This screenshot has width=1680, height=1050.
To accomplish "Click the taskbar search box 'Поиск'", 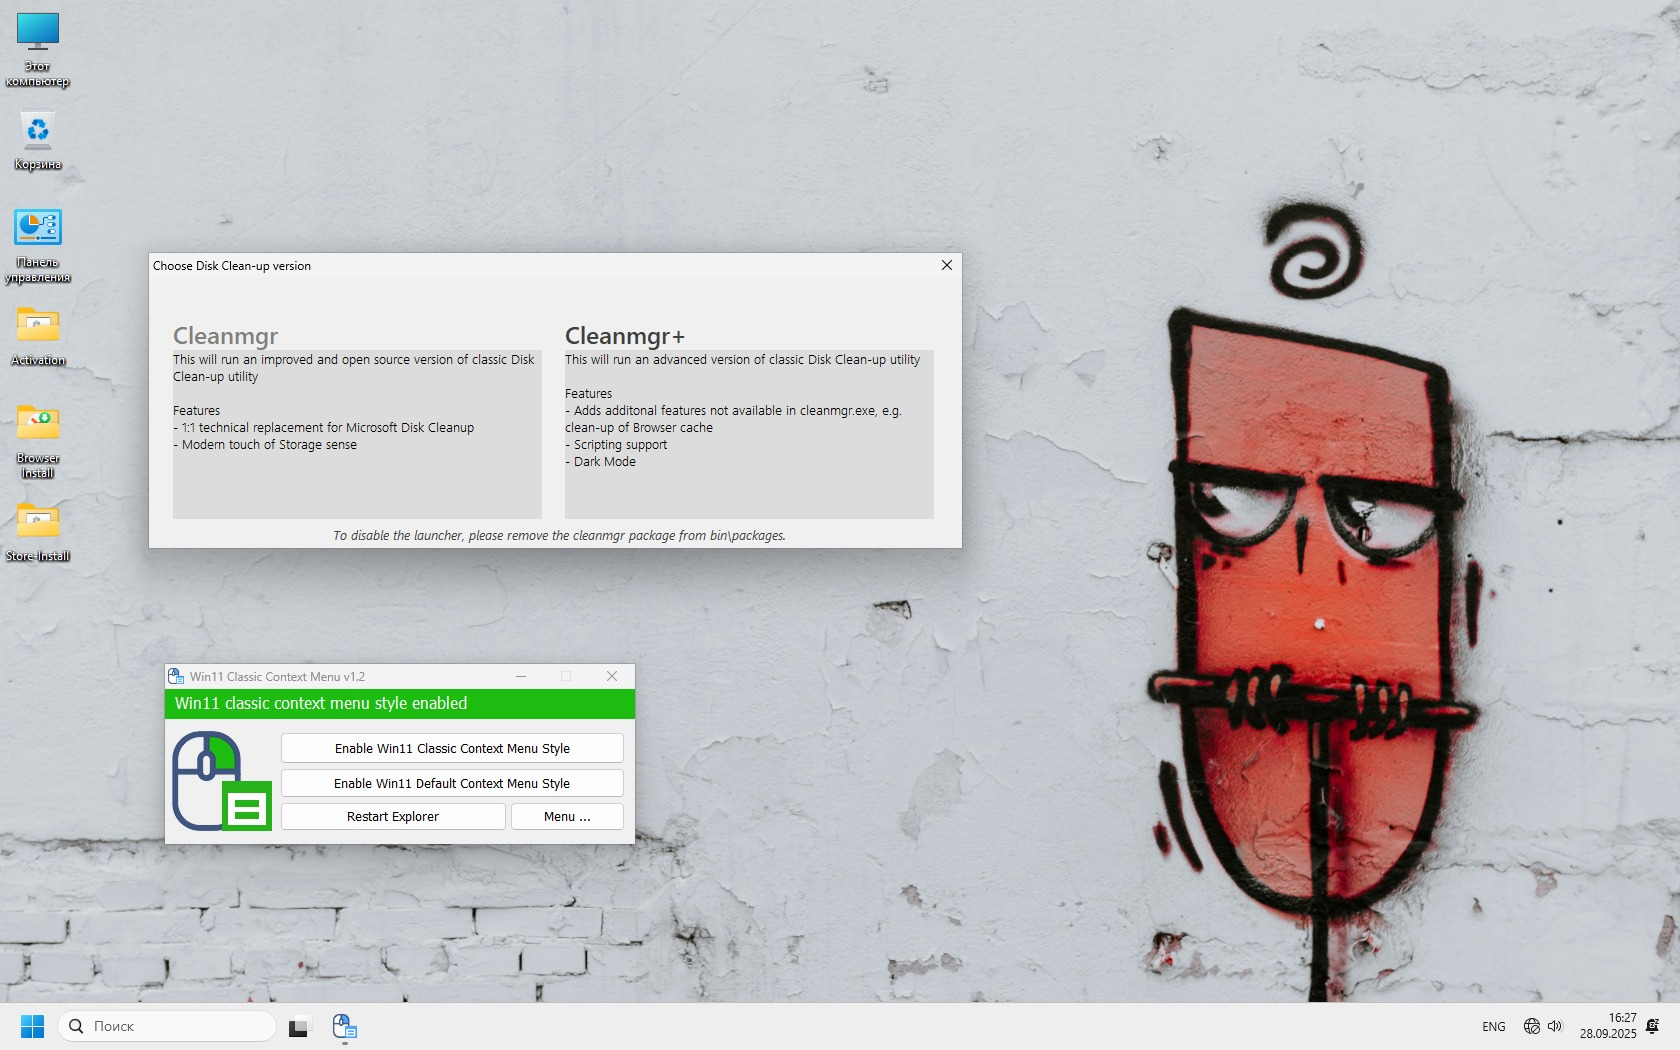I will [167, 1026].
